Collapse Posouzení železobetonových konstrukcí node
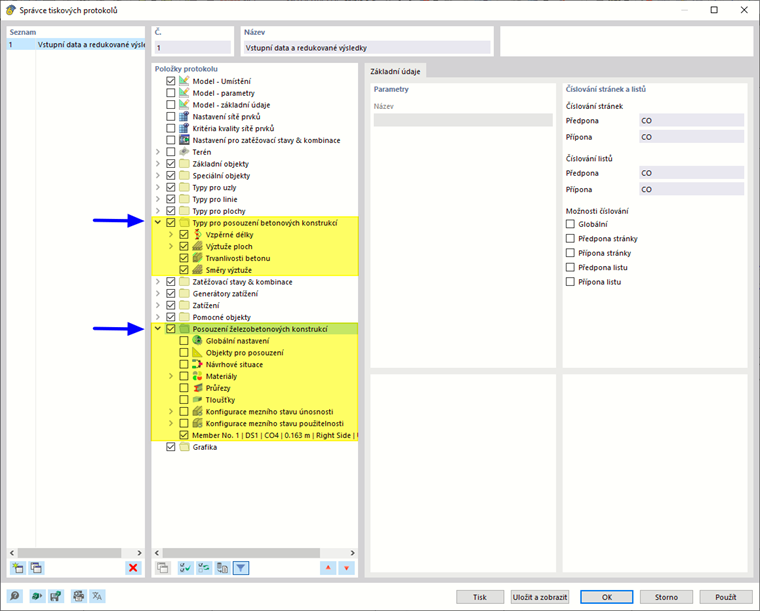 tap(158, 329)
